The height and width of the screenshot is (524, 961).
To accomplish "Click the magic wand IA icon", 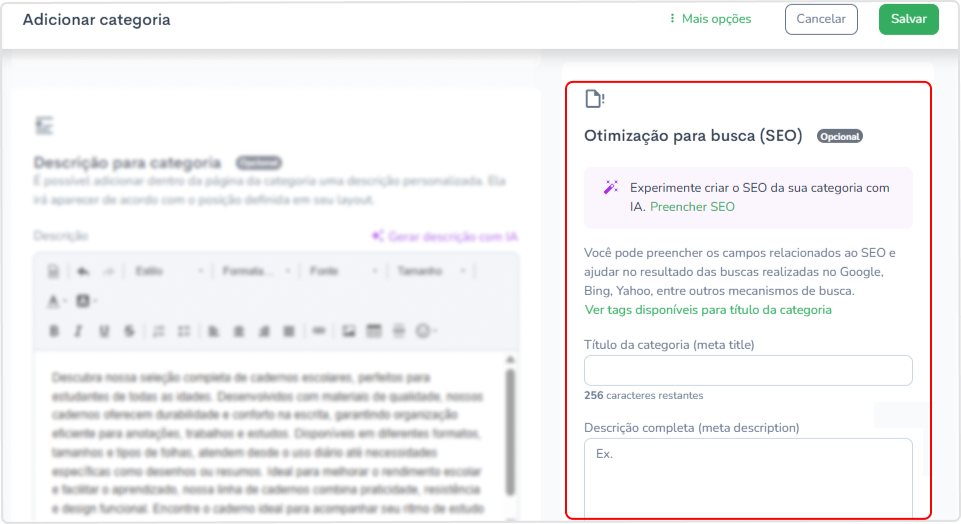I will (x=610, y=188).
